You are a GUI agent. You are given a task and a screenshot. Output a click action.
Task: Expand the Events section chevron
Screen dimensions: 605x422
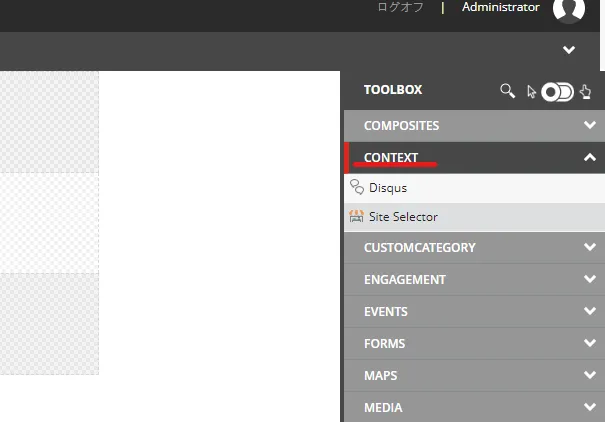click(590, 311)
